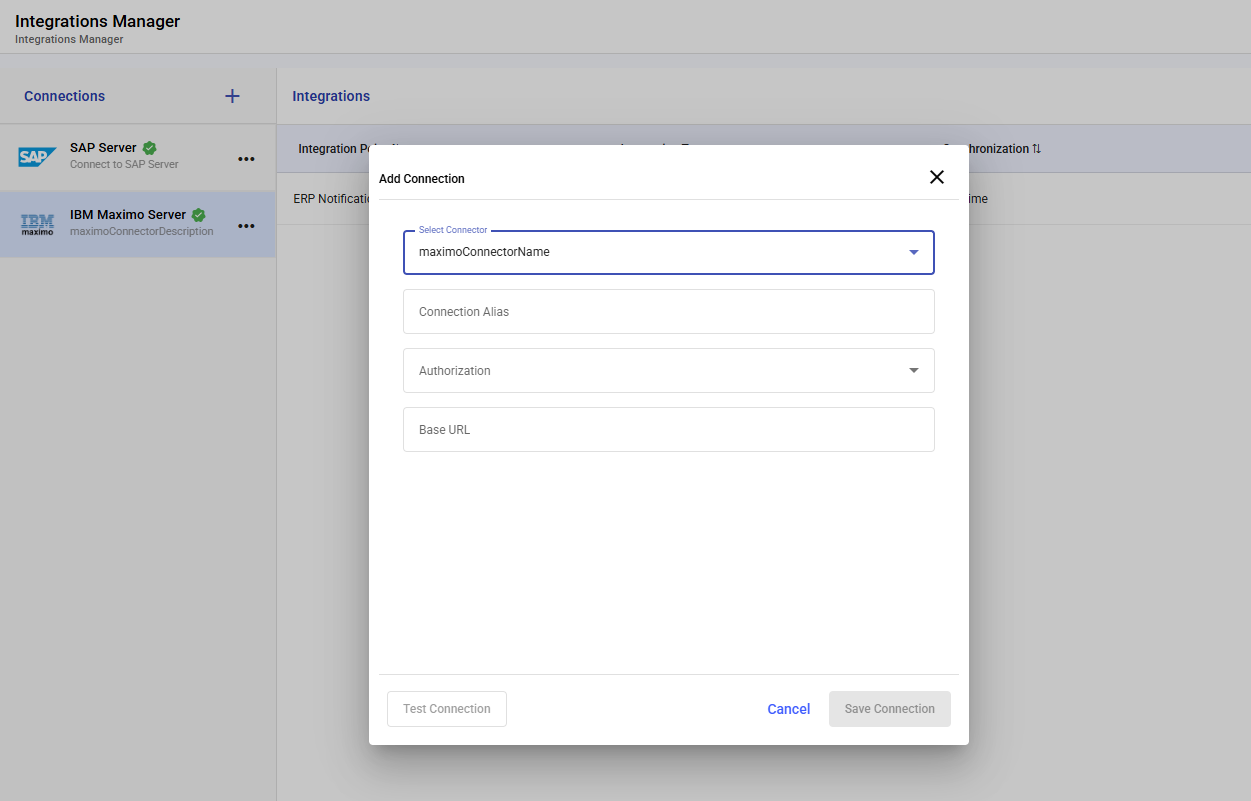Open the three-dot menu for IBM Maximo Server
Screen dimensions: 1251x801
[246, 226]
